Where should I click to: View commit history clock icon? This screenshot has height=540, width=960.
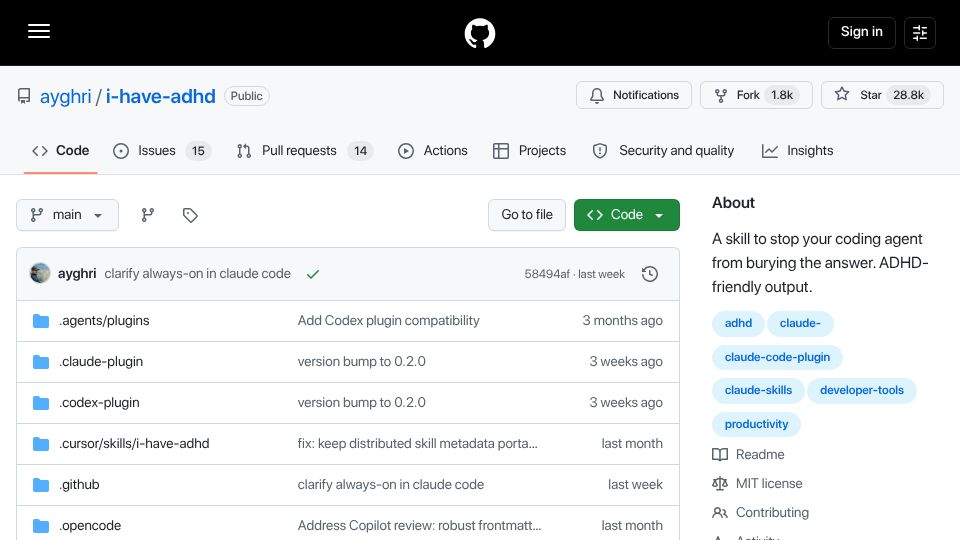coord(650,274)
